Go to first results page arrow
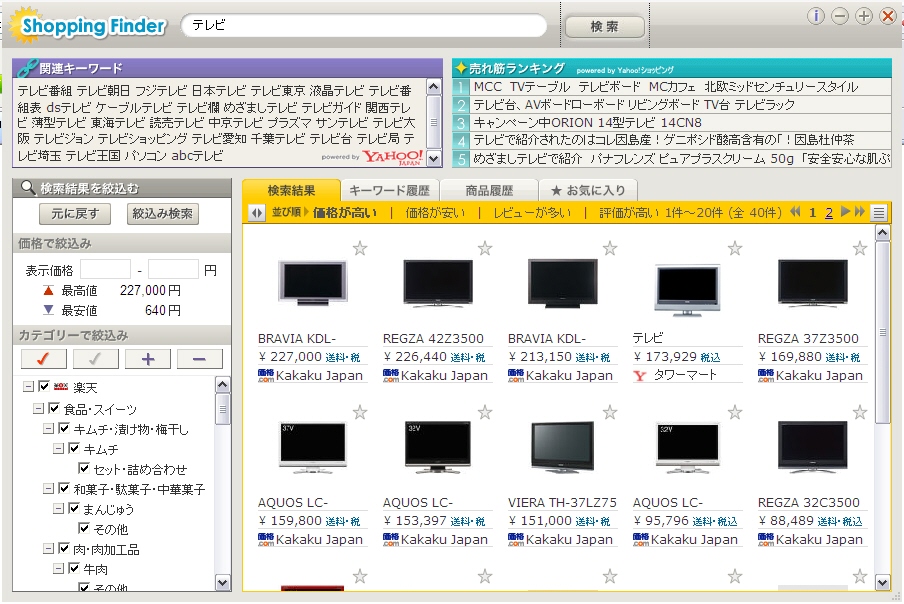Screen dimensions: 904x604 tap(795, 212)
